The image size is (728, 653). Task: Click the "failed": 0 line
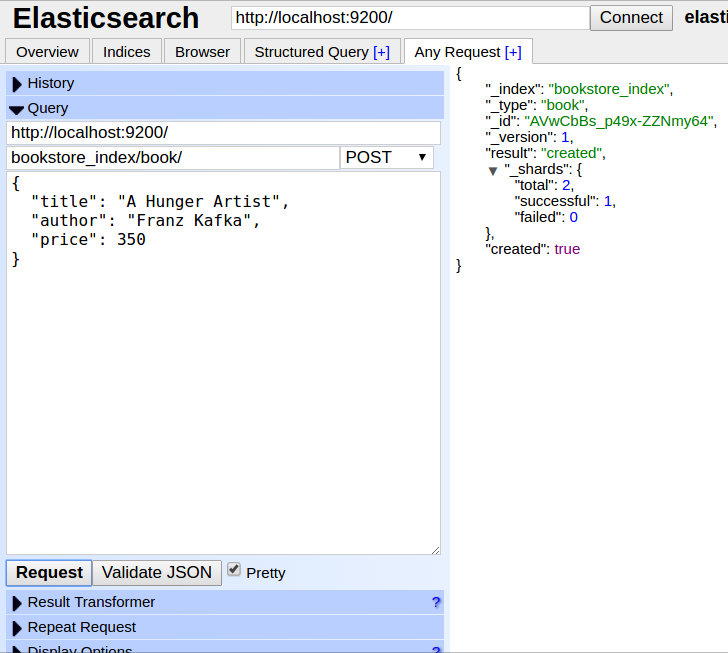pos(546,217)
